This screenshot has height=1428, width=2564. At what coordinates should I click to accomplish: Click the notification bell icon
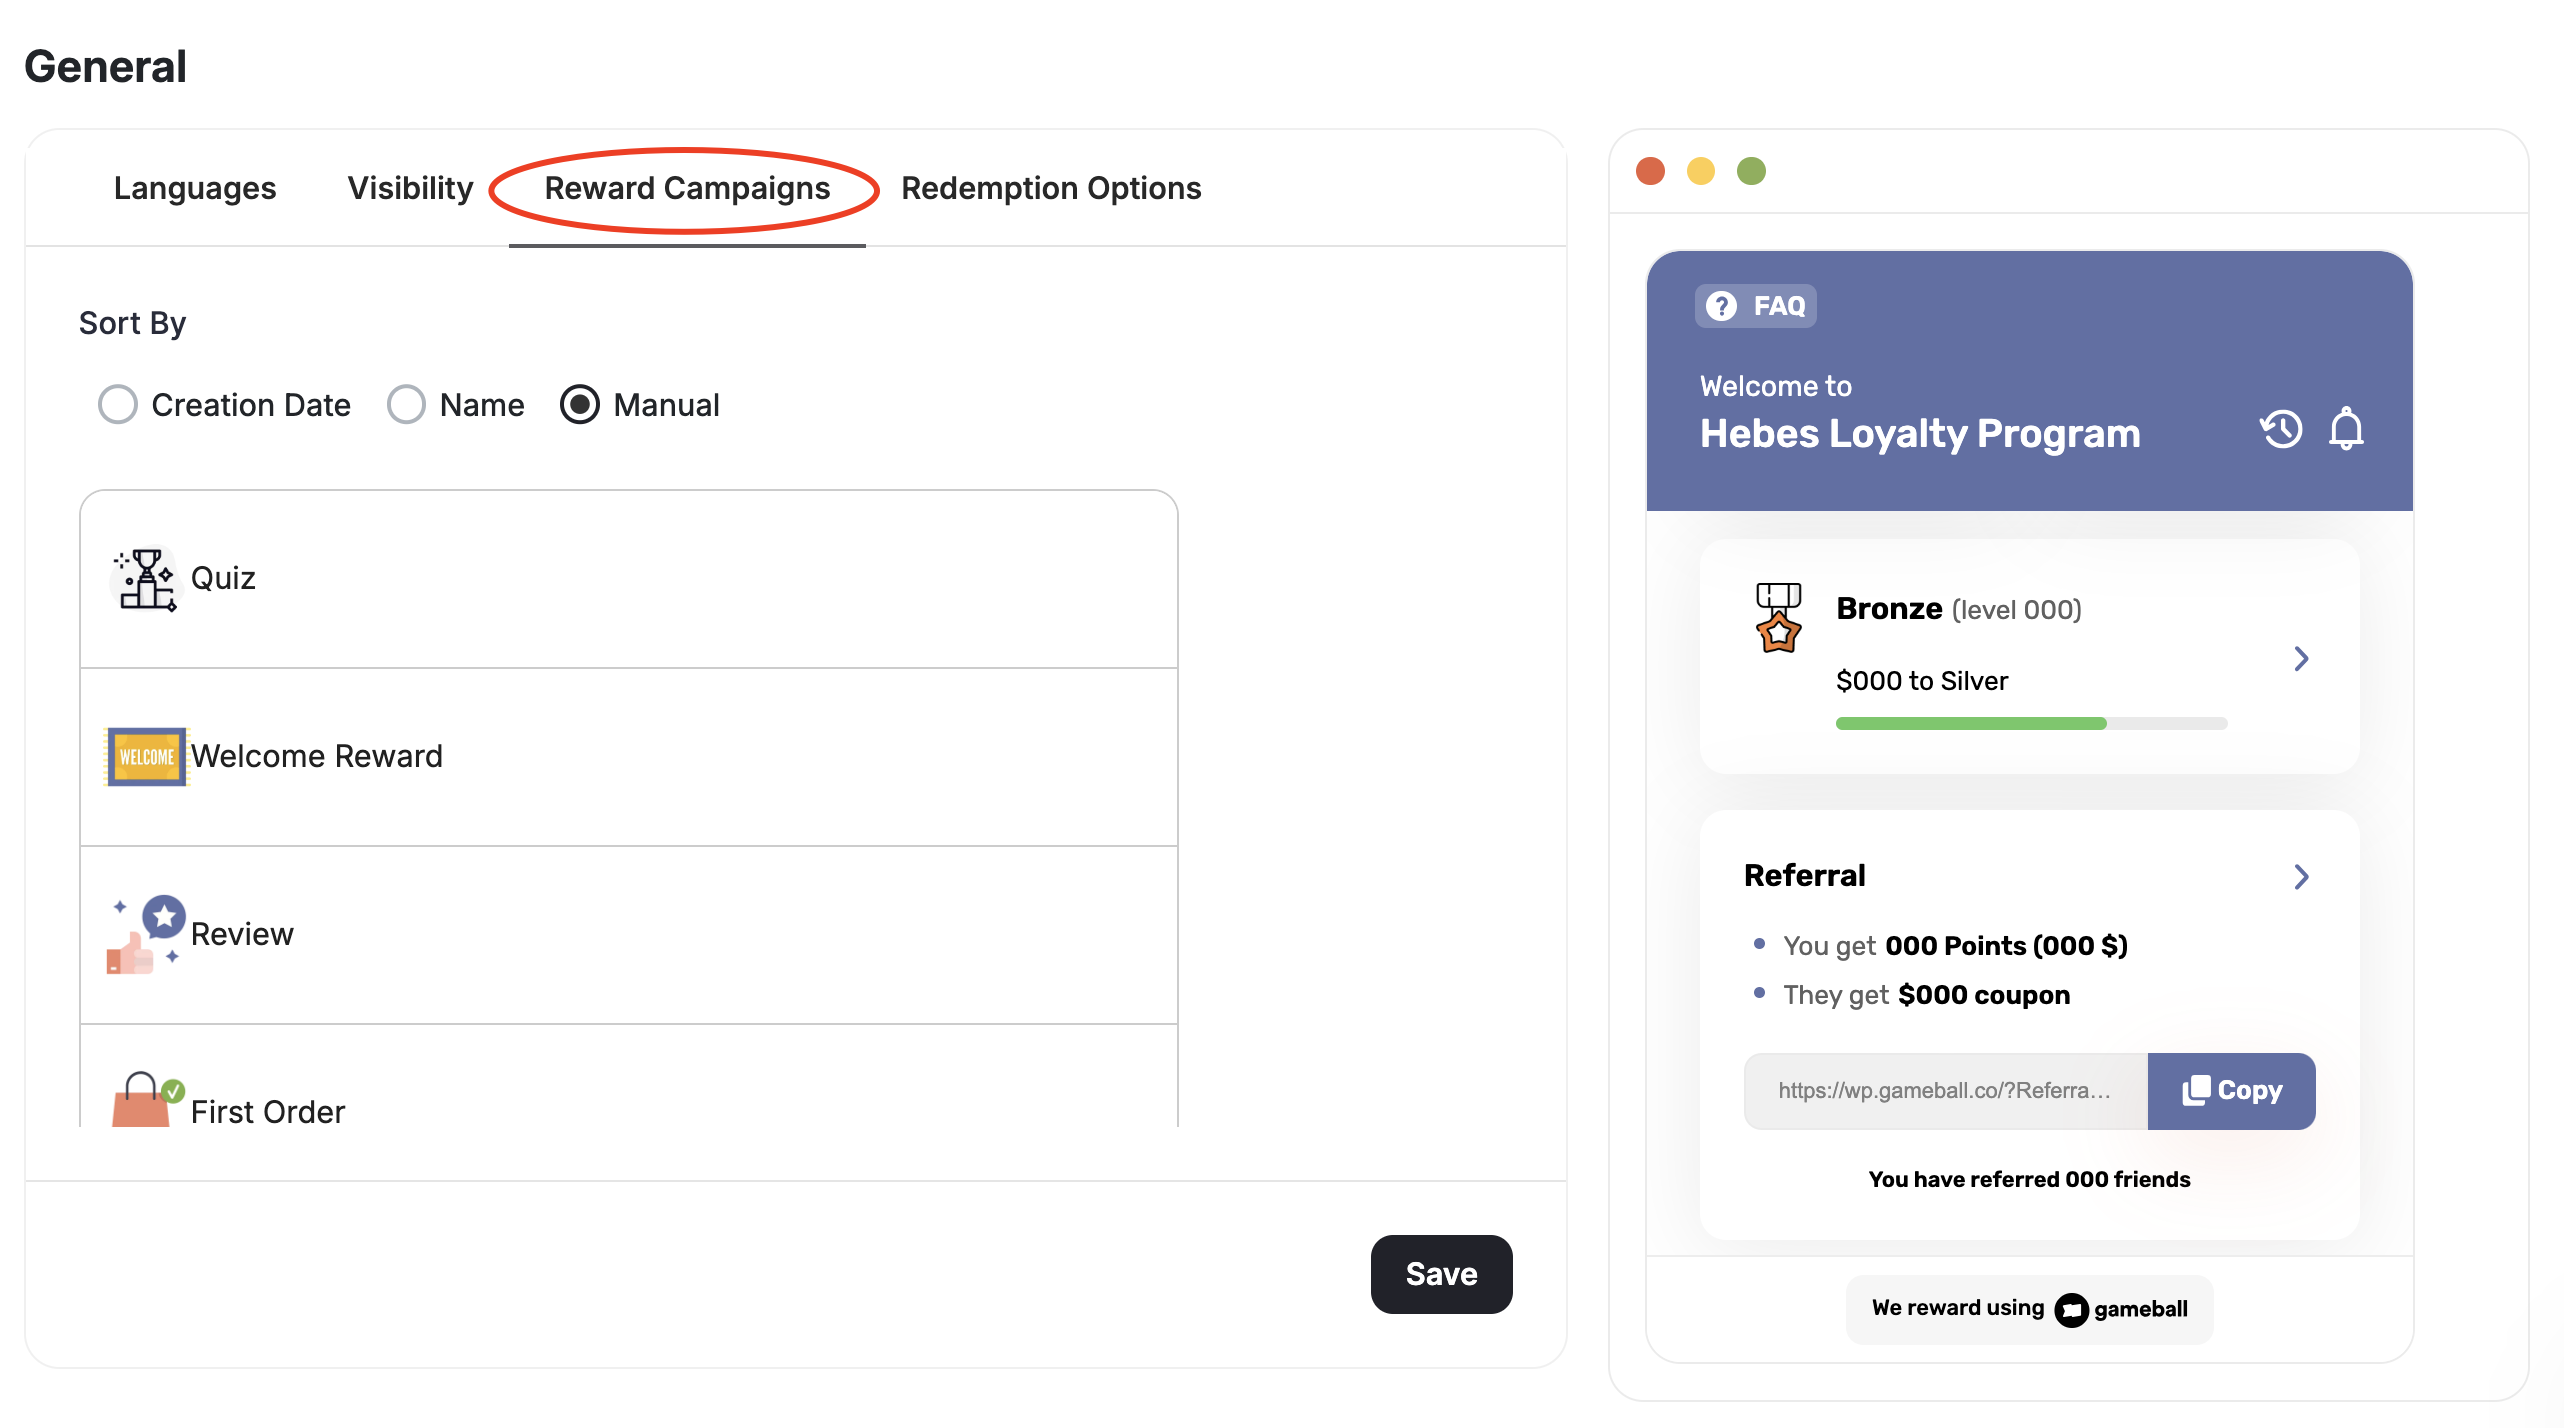(x=2346, y=429)
